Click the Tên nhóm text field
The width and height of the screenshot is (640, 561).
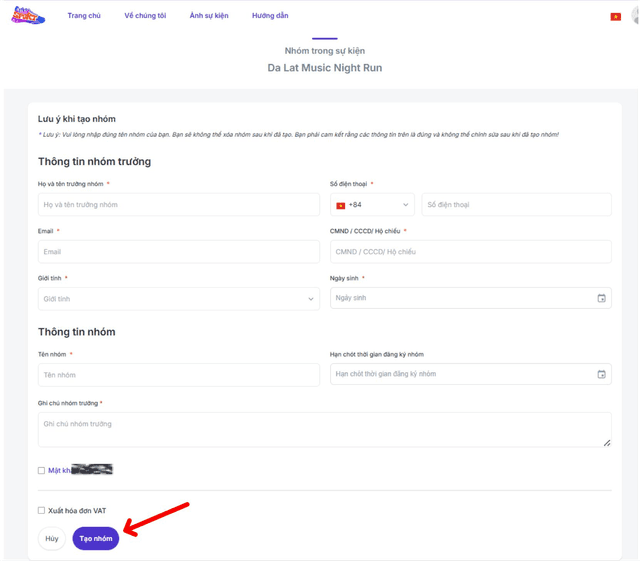pyautogui.click(x=178, y=375)
